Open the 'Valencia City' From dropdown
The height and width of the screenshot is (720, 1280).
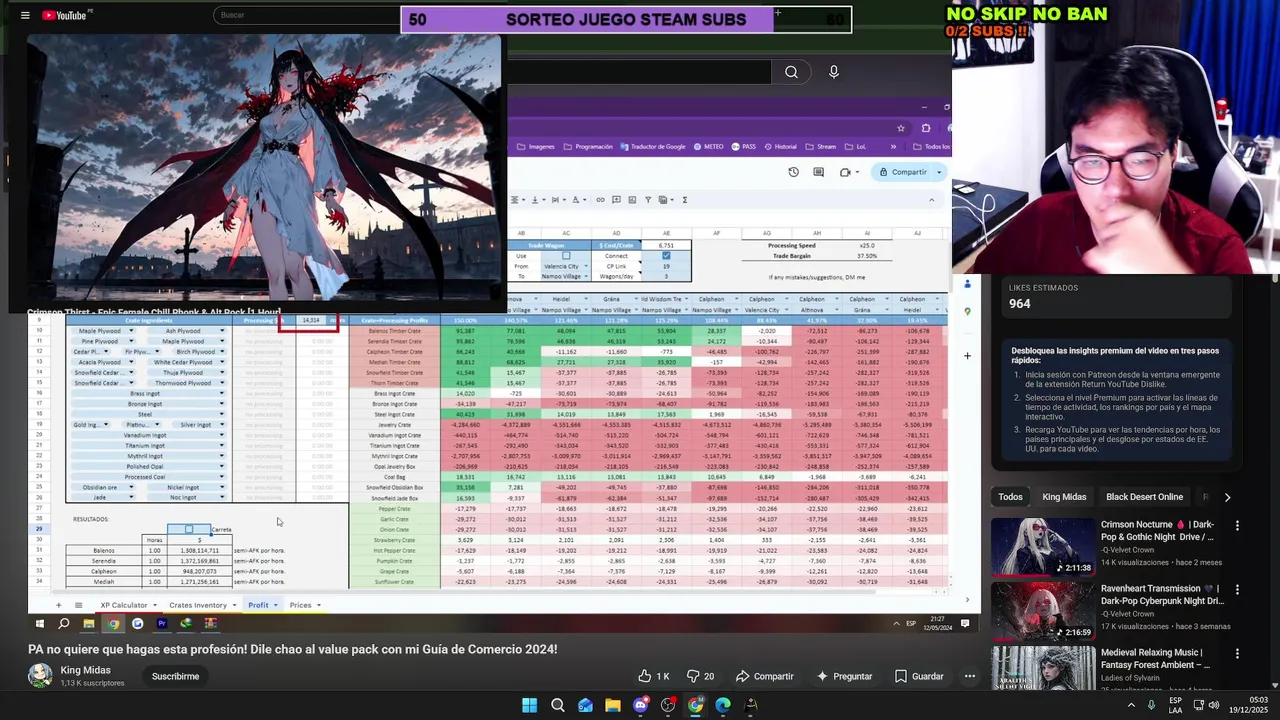click(566, 266)
